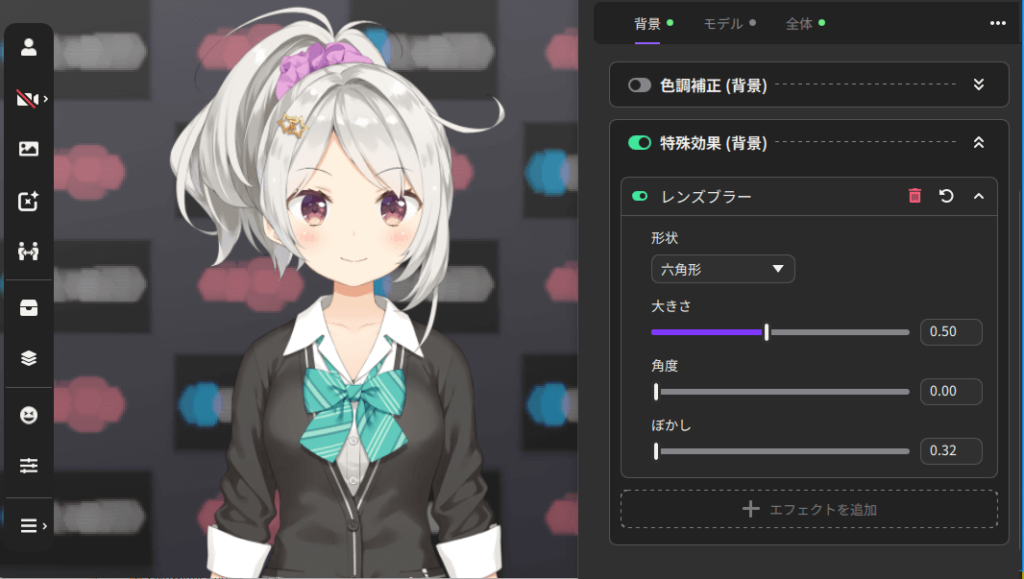Image resolution: width=1024 pixels, height=579 pixels.
Task: Open the background image icon in sidebar
Action: click(28, 149)
